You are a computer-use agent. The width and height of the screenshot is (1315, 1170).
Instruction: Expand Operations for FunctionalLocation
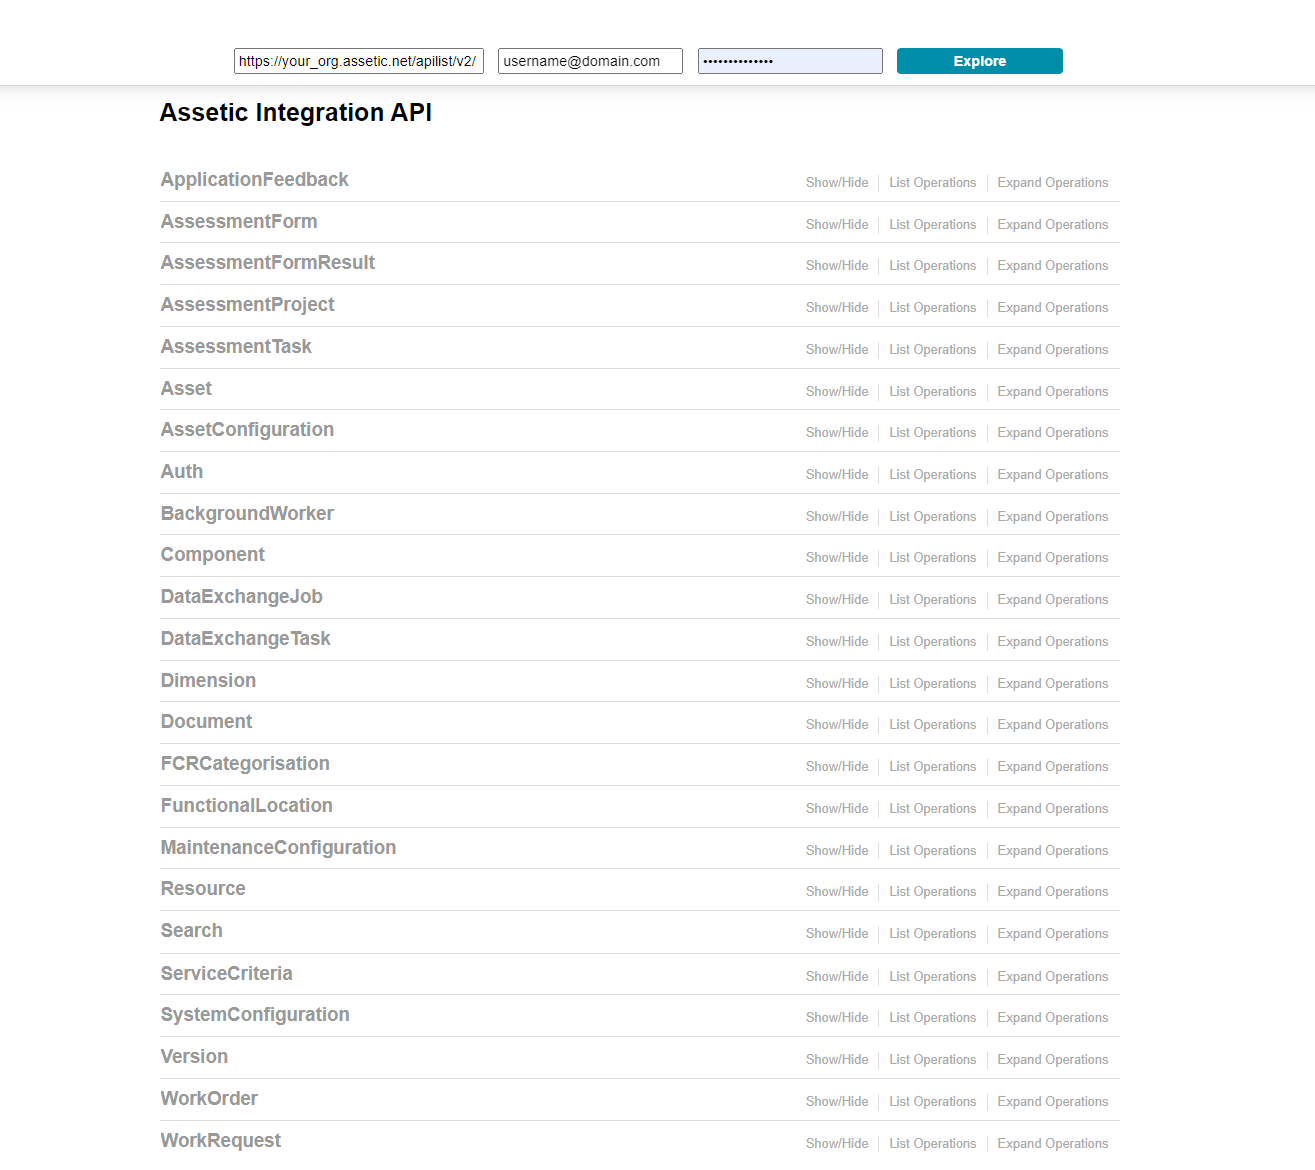(x=1052, y=809)
